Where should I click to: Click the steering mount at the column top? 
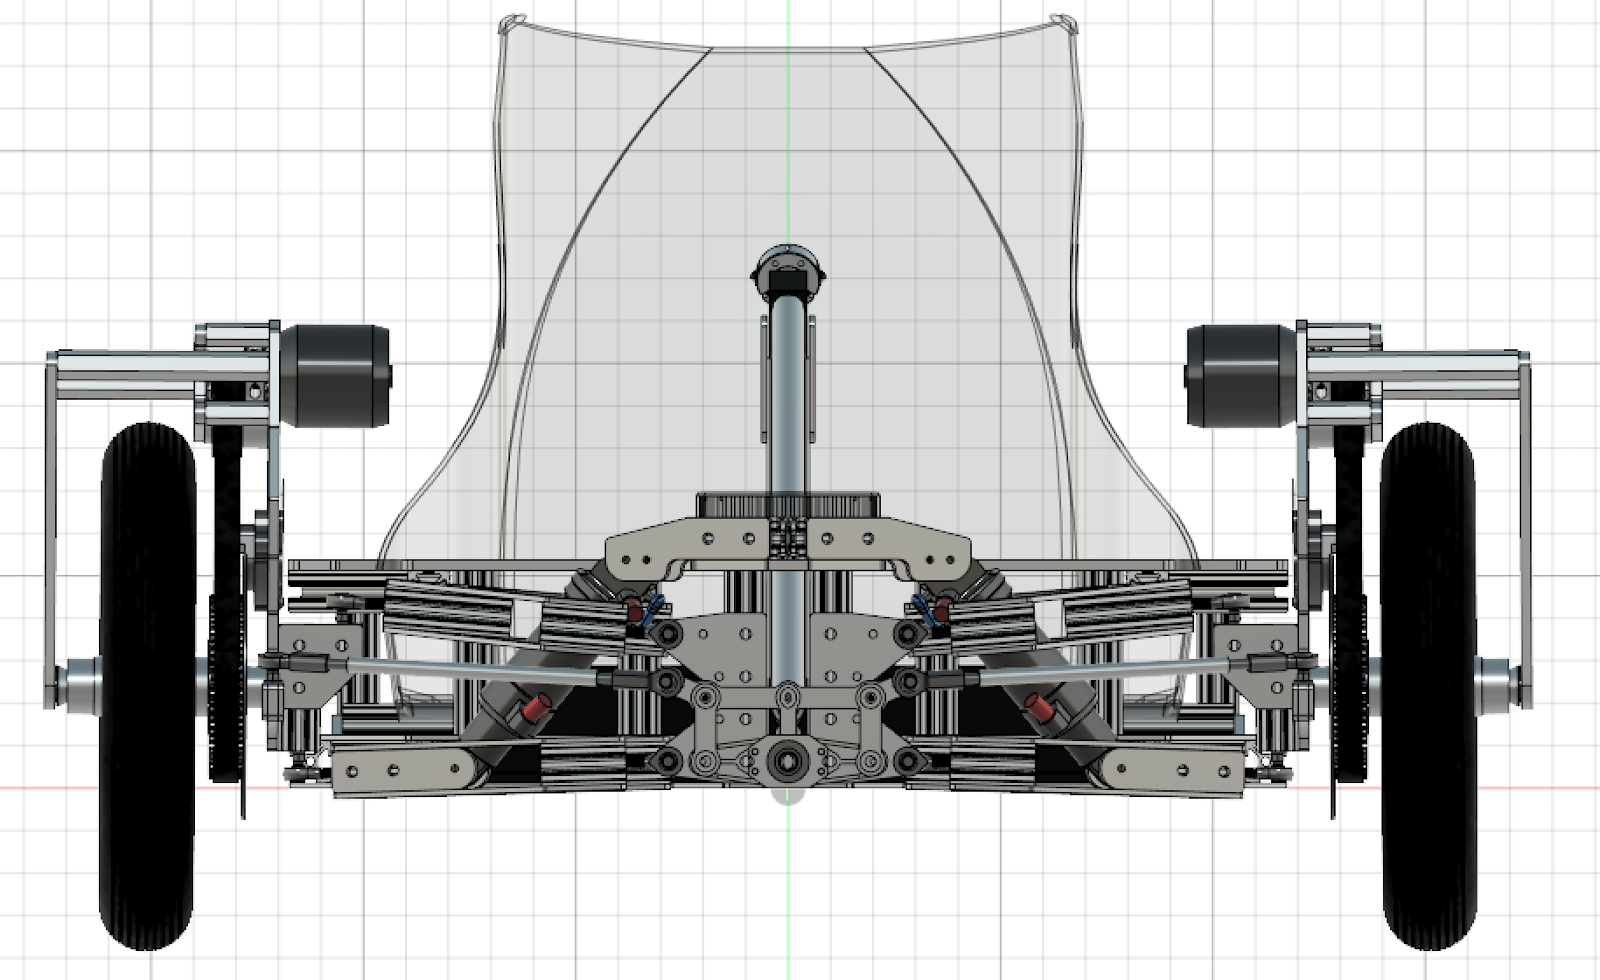click(x=789, y=272)
